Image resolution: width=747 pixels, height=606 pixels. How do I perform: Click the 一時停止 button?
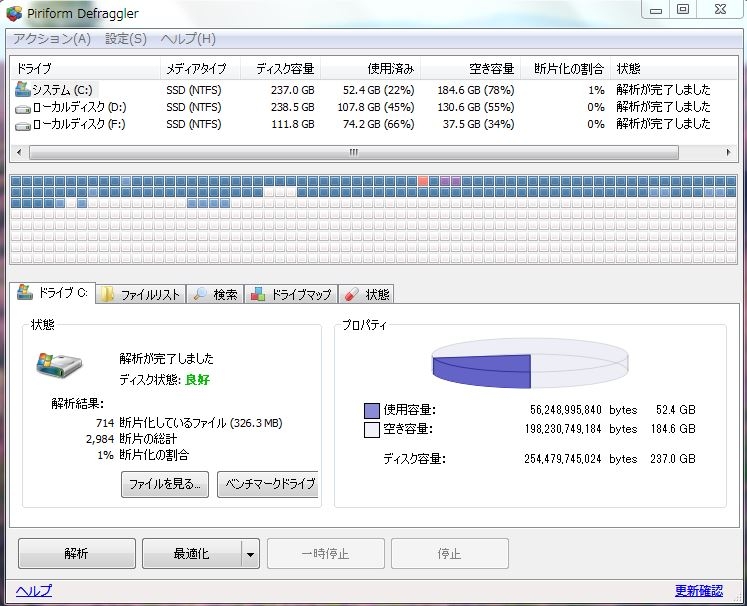coord(325,553)
